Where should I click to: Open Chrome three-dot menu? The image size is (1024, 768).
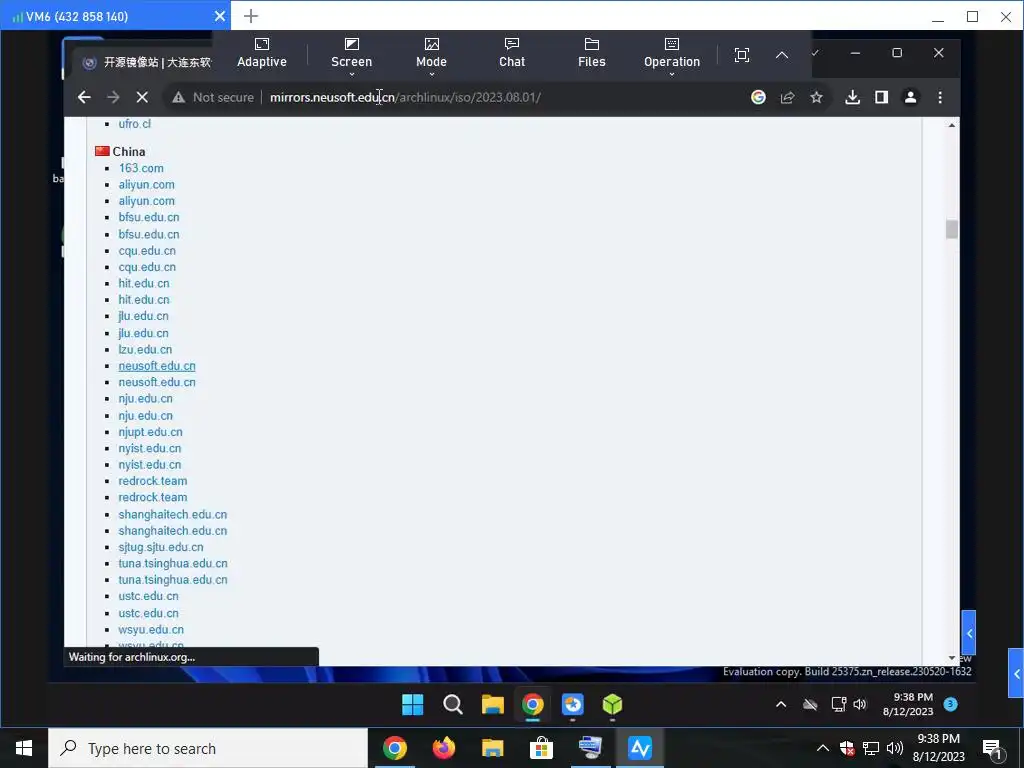point(940,97)
